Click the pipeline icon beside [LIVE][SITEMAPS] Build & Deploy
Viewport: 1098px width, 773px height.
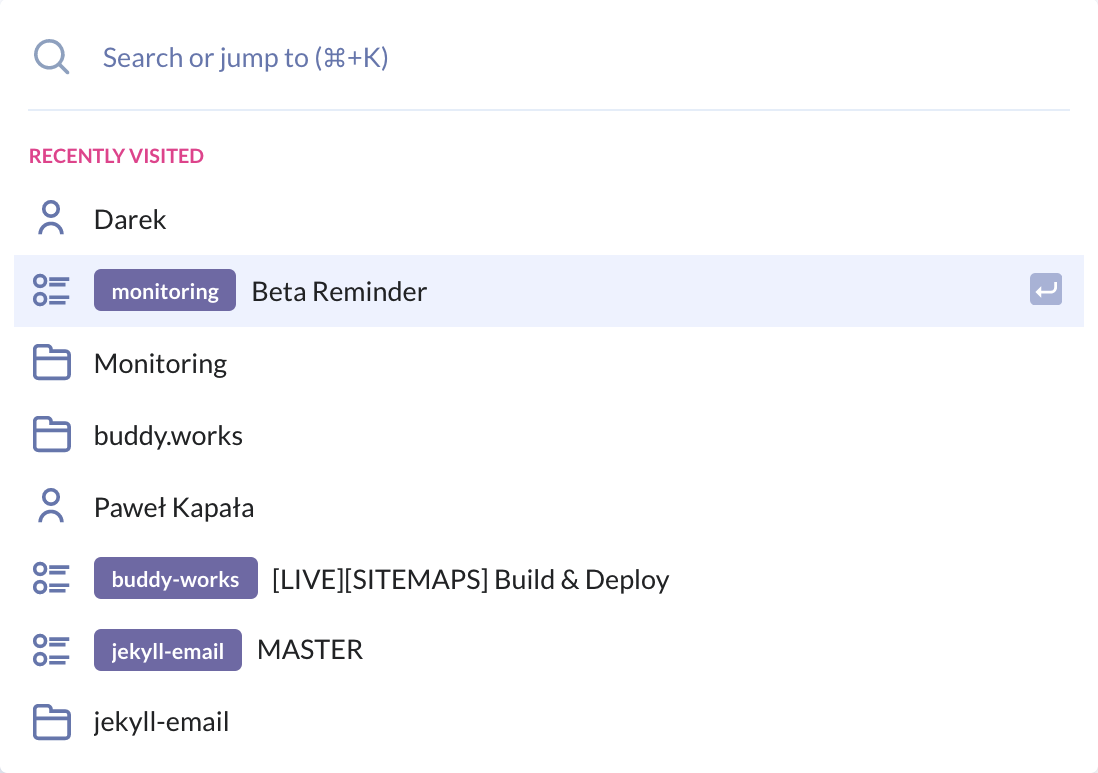tap(51, 578)
